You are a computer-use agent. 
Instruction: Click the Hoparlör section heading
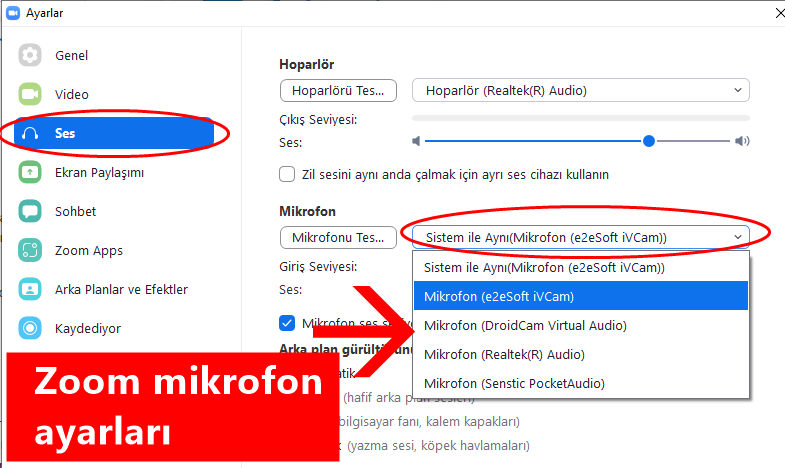click(306, 65)
